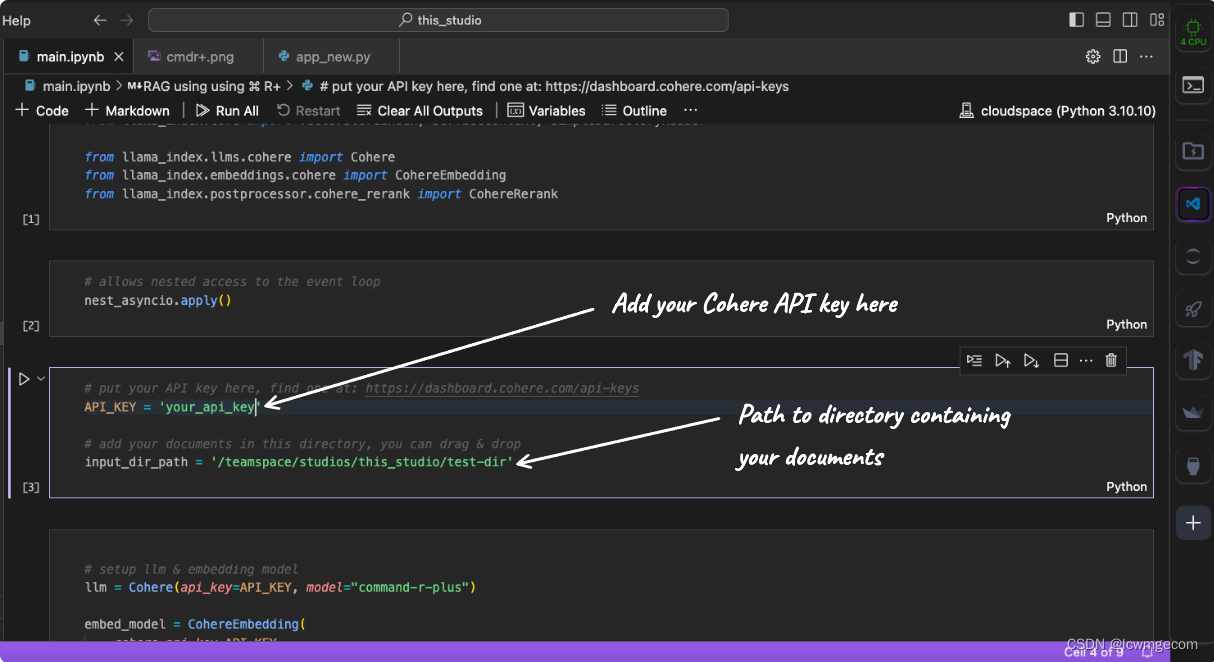Click the this_studio search bar
The width and height of the screenshot is (1214, 662).
437,20
